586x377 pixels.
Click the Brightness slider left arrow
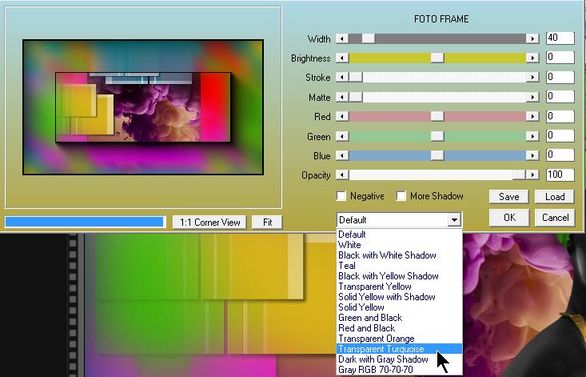342,58
